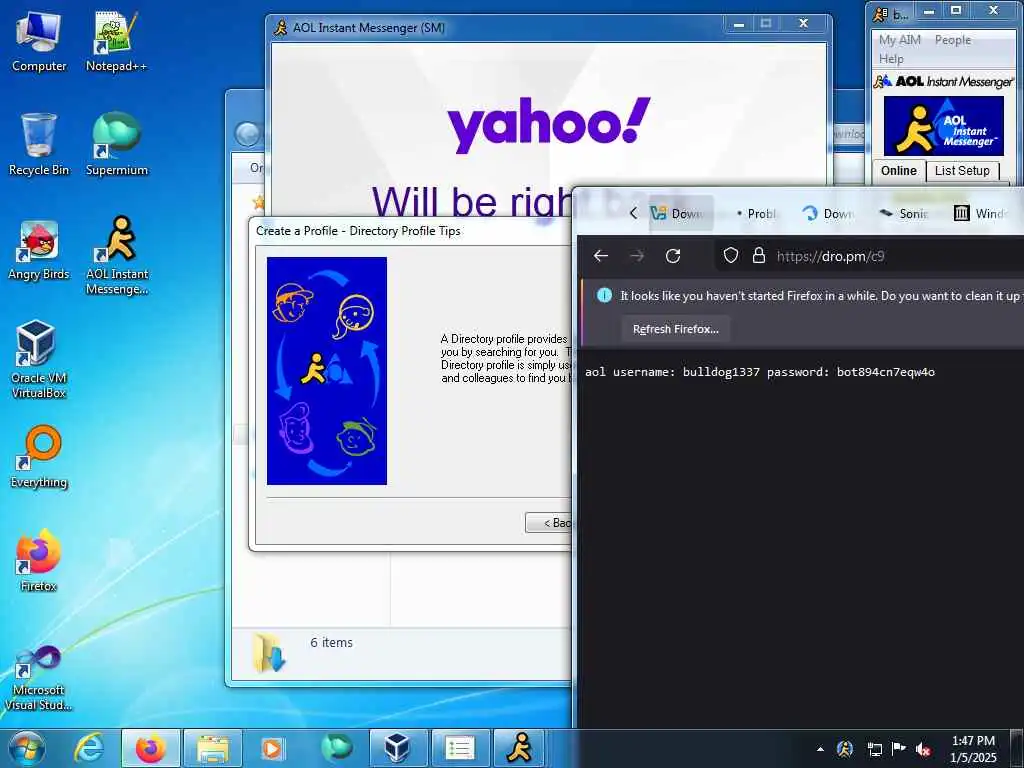Click the Supermium taskbar icon
Image resolution: width=1024 pixels, height=768 pixels.
[336, 748]
